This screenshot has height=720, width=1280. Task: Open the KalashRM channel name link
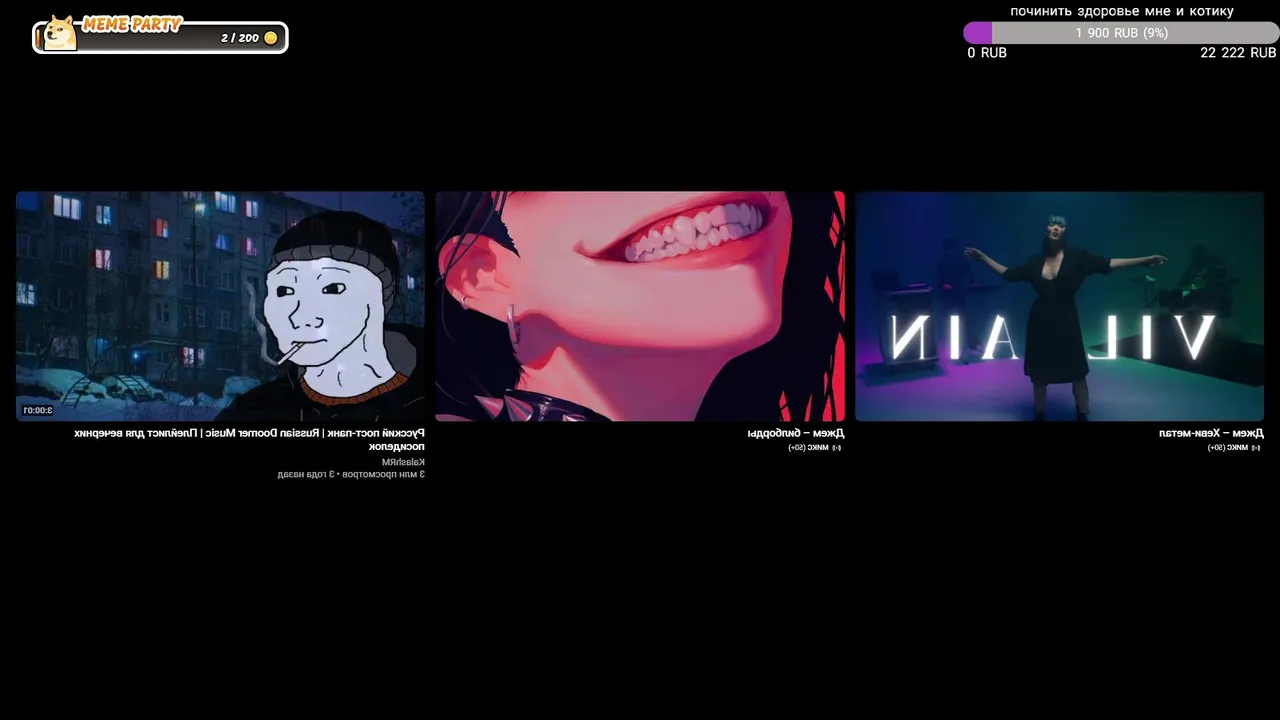click(x=403, y=462)
